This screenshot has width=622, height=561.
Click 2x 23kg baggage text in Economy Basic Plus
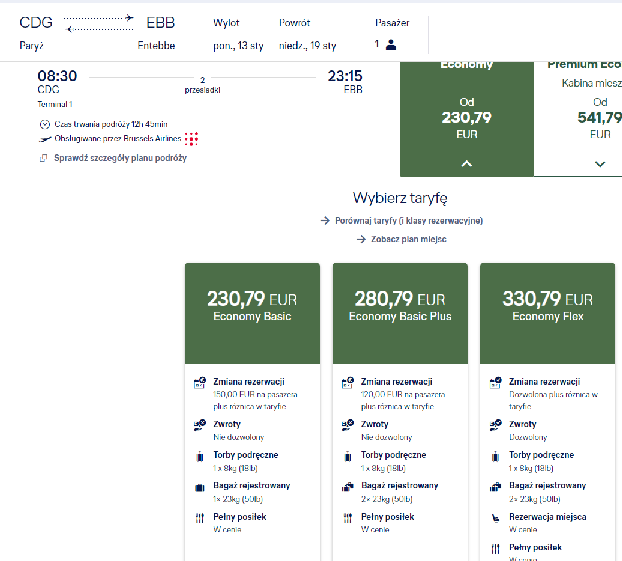coord(387,499)
